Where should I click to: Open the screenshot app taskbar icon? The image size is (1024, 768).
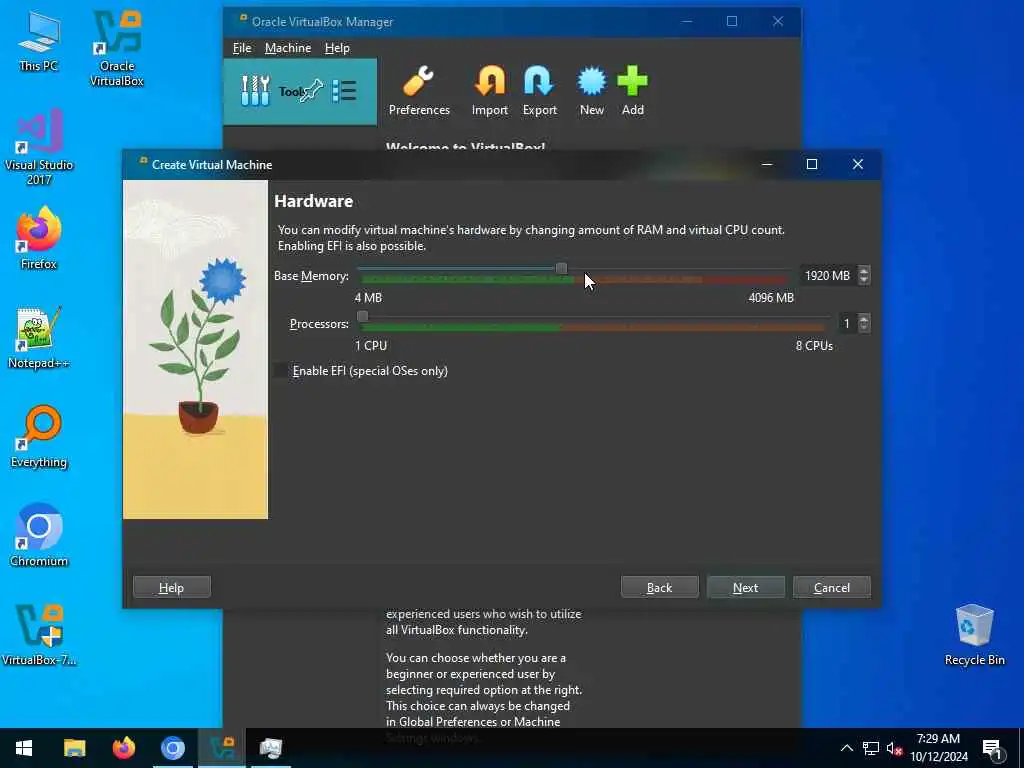click(271, 748)
